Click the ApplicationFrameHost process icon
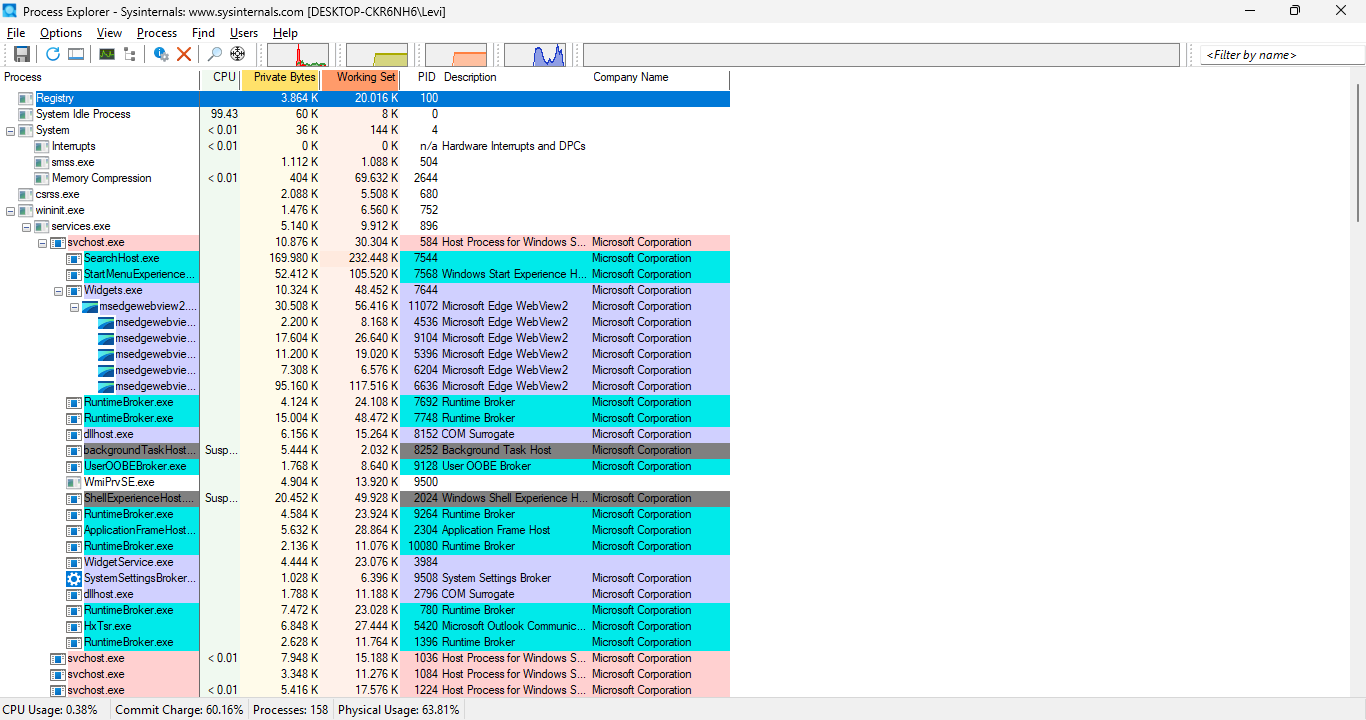The width and height of the screenshot is (1366, 720). [x=74, y=530]
